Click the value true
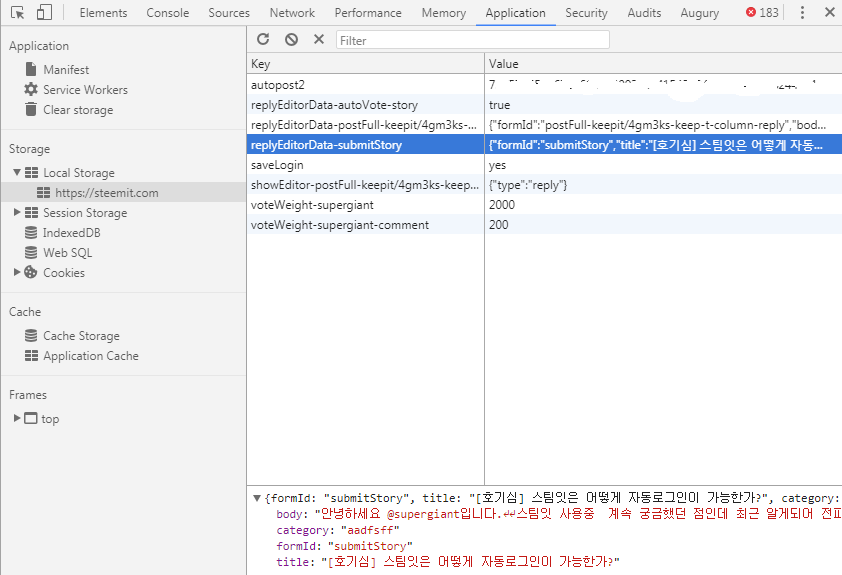Image resolution: width=842 pixels, height=575 pixels. (x=499, y=105)
